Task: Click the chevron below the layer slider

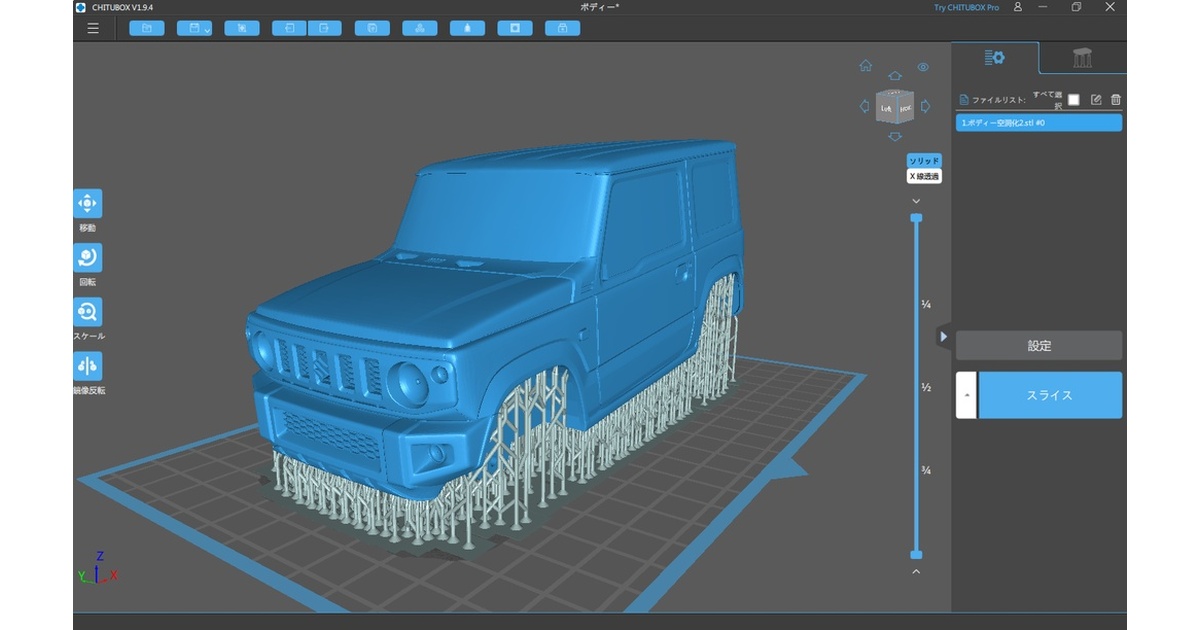Action: click(x=916, y=571)
